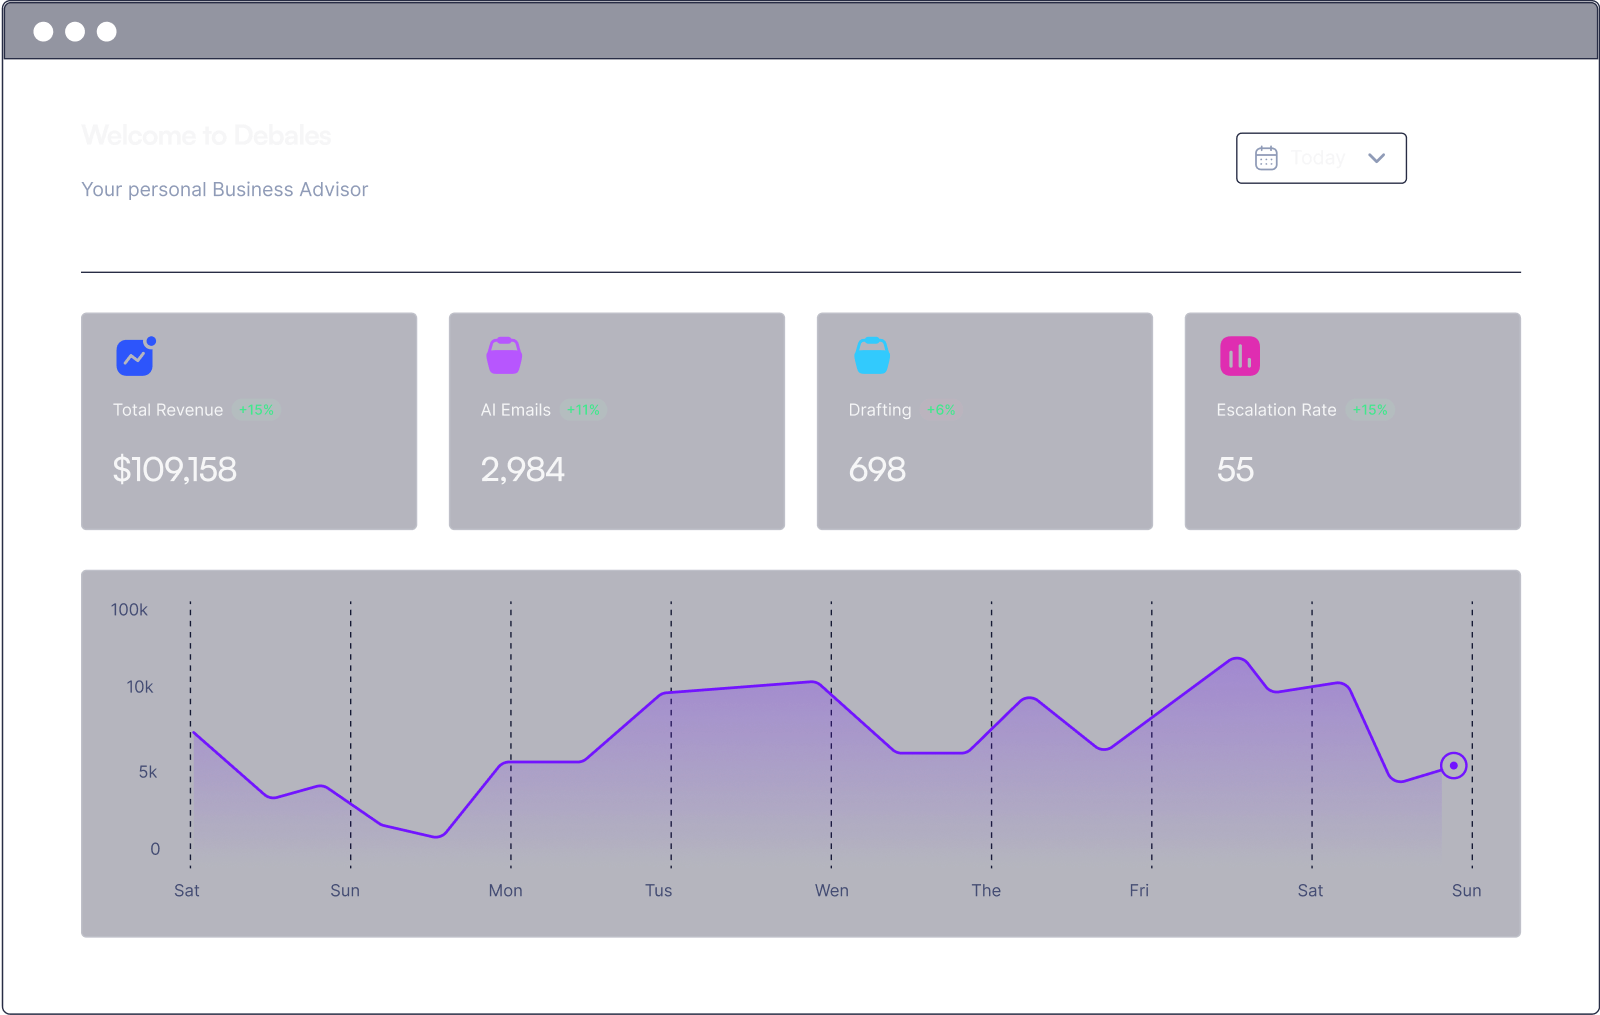Select the Sat label on the chart axis
Image resolution: width=1600 pixels, height=1015 pixels.
click(186, 890)
